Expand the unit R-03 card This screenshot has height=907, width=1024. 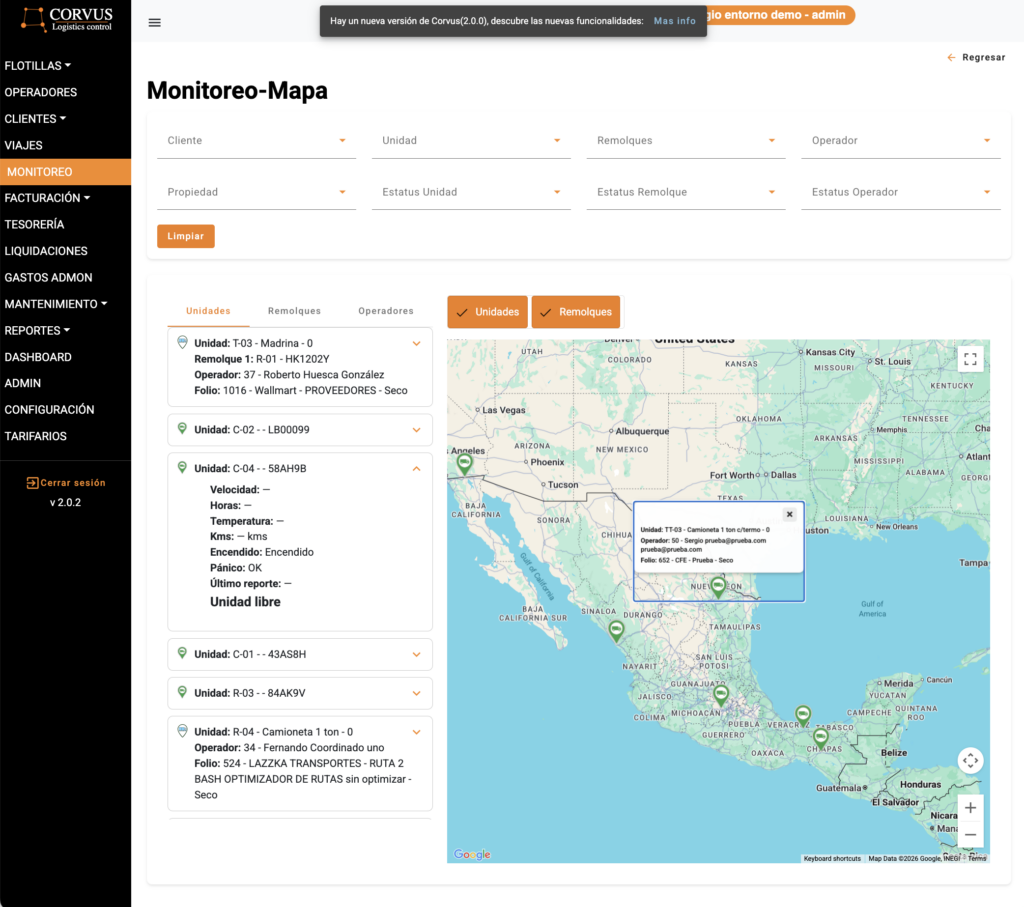(x=416, y=693)
